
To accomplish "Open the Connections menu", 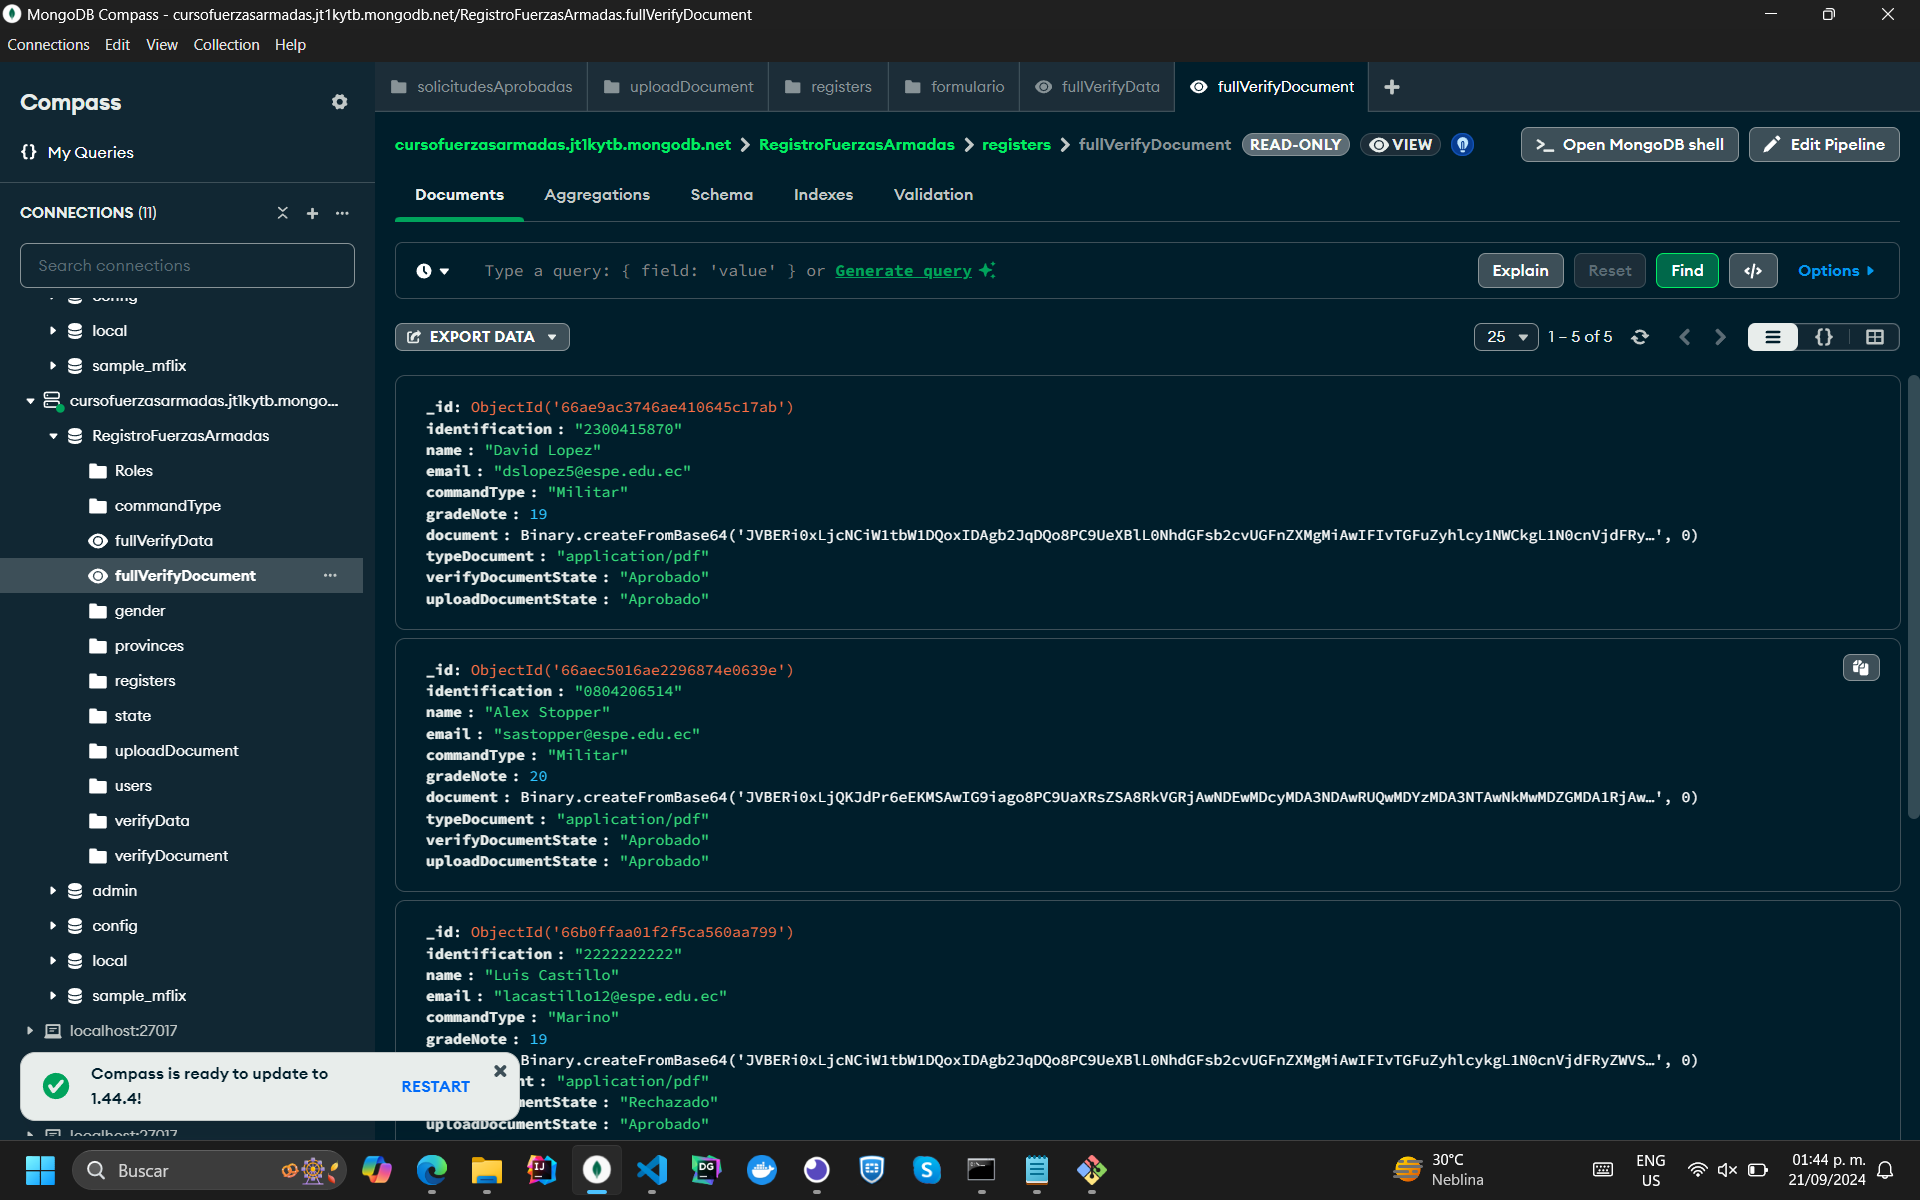I will click(x=48, y=45).
